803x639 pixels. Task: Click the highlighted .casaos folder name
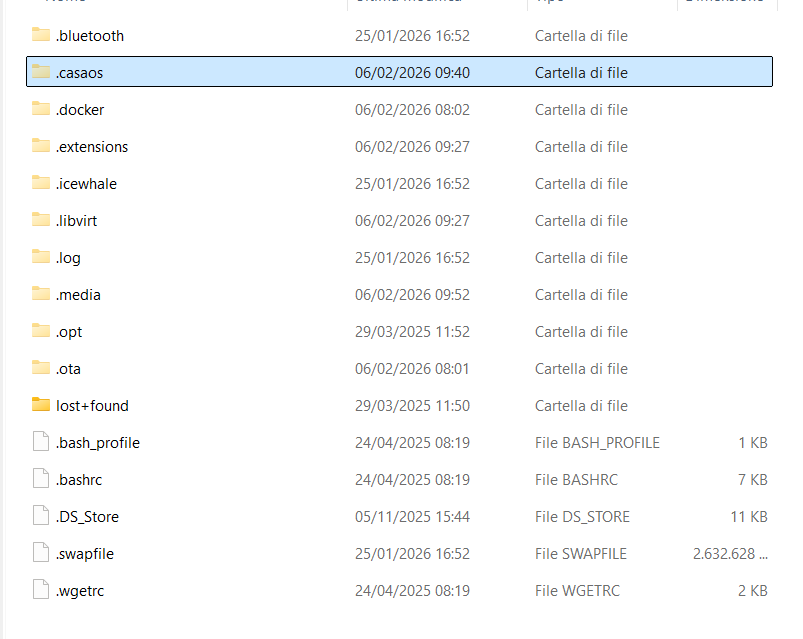(80, 72)
